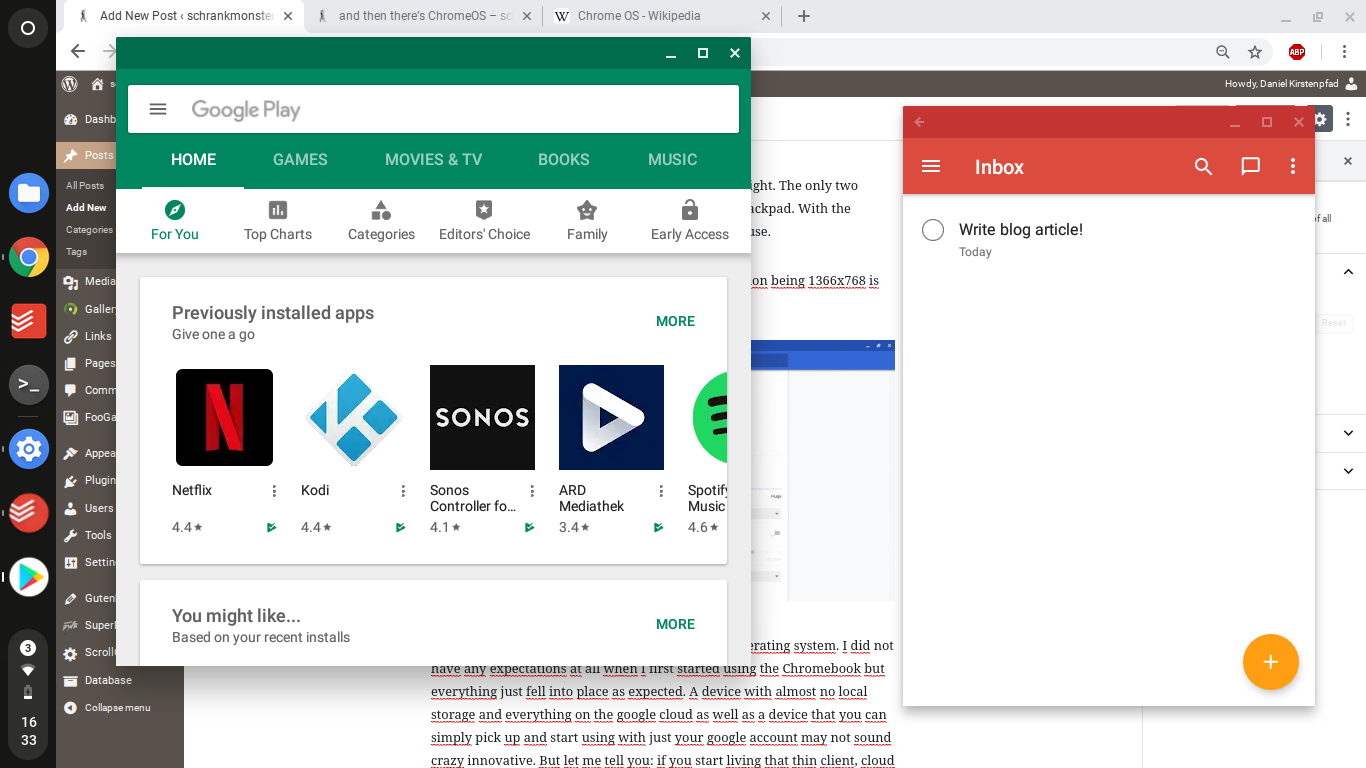Add a new task with the plus button
The height and width of the screenshot is (768, 1366).
(1270, 662)
